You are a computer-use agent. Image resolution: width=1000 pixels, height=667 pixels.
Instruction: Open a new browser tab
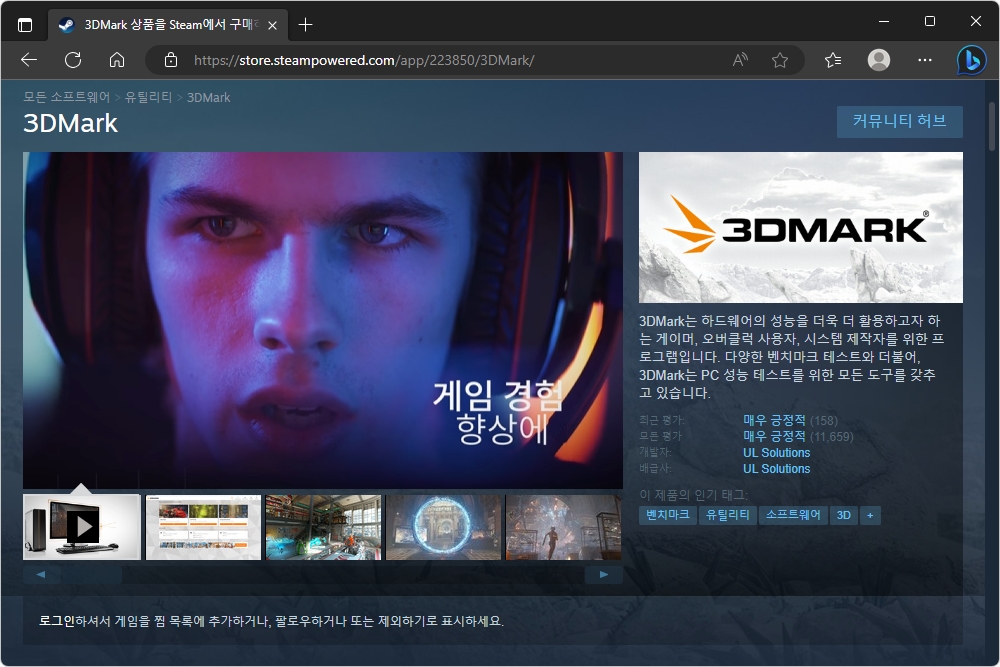click(305, 25)
